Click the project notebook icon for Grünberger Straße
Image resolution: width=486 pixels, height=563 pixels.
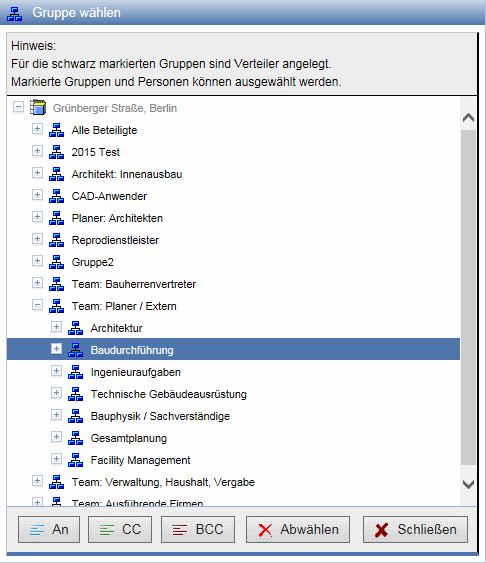point(38,107)
